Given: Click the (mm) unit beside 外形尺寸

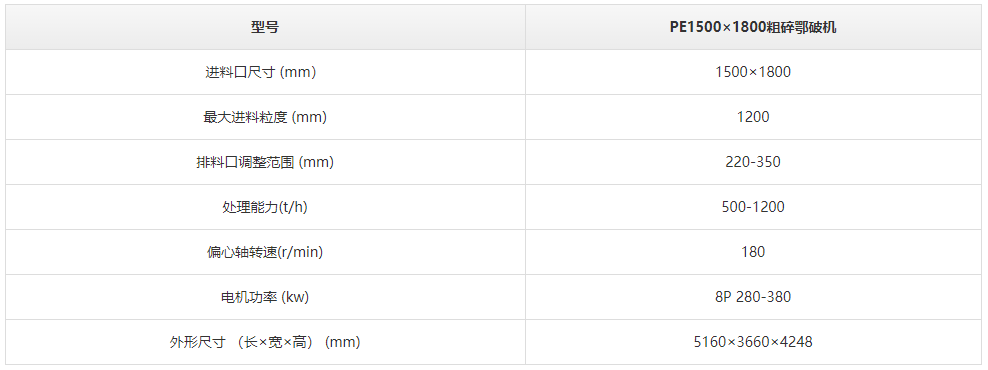Looking at the screenshot, I should tap(344, 342).
